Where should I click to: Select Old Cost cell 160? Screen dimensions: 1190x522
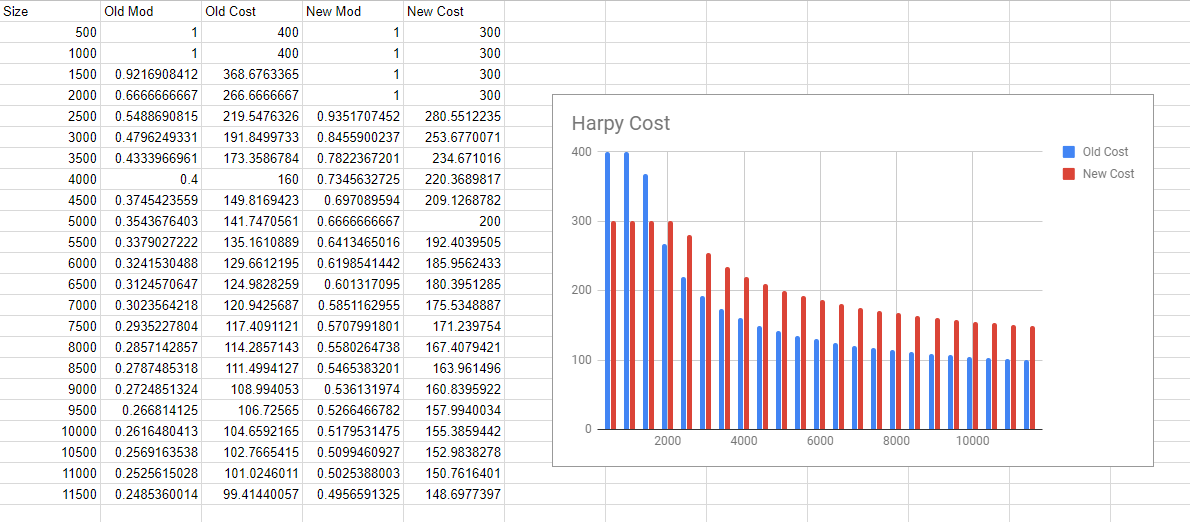(252, 180)
